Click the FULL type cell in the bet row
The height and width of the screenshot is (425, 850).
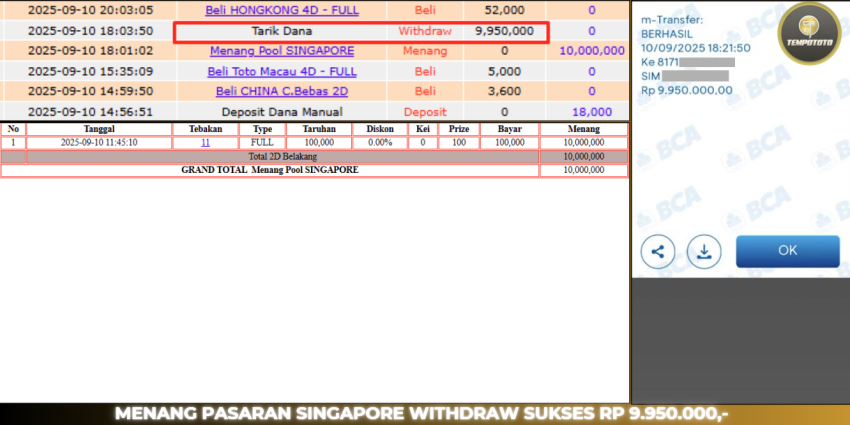pos(262,143)
